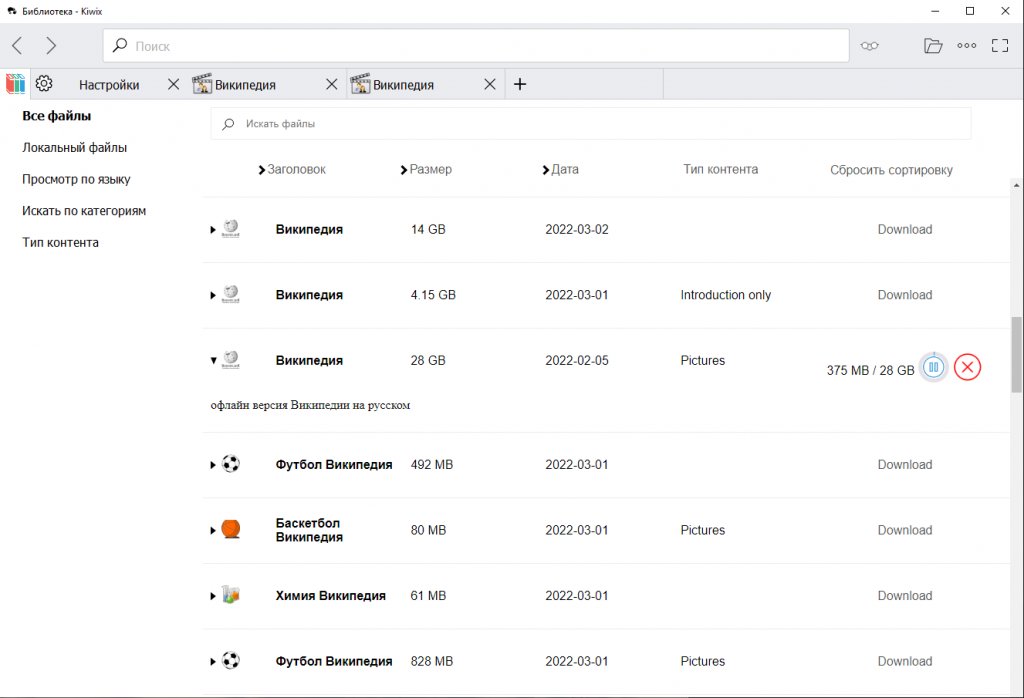The height and width of the screenshot is (698, 1024).
Task: Toggle reading mode glasses icon
Action: [x=869, y=45]
